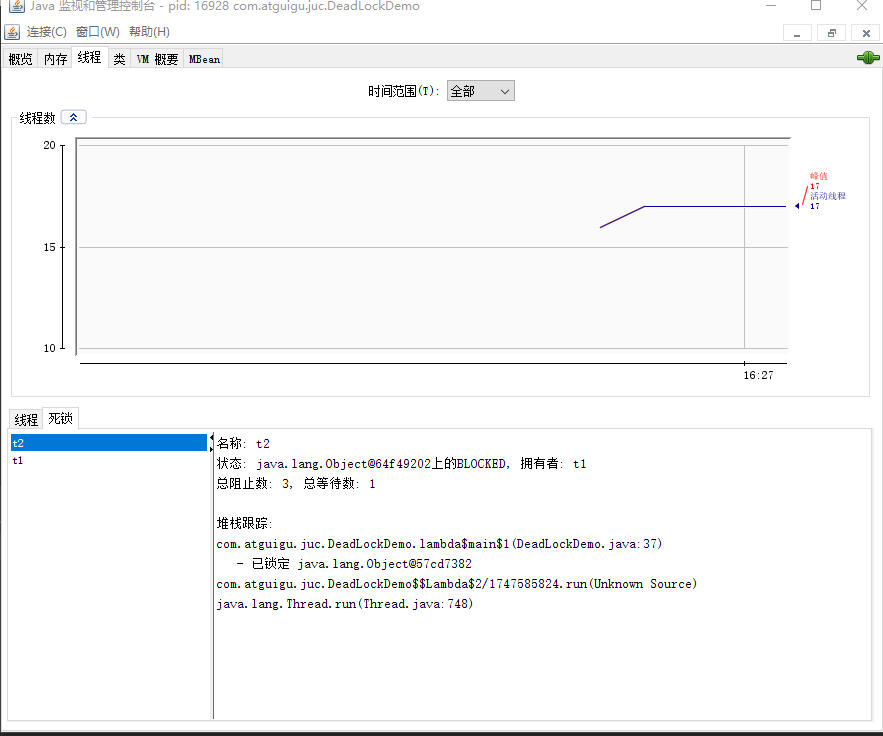Viewport: 883px width, 736px height.
Task: Switch to the 类 tab
Action: (x=119, y=59)
